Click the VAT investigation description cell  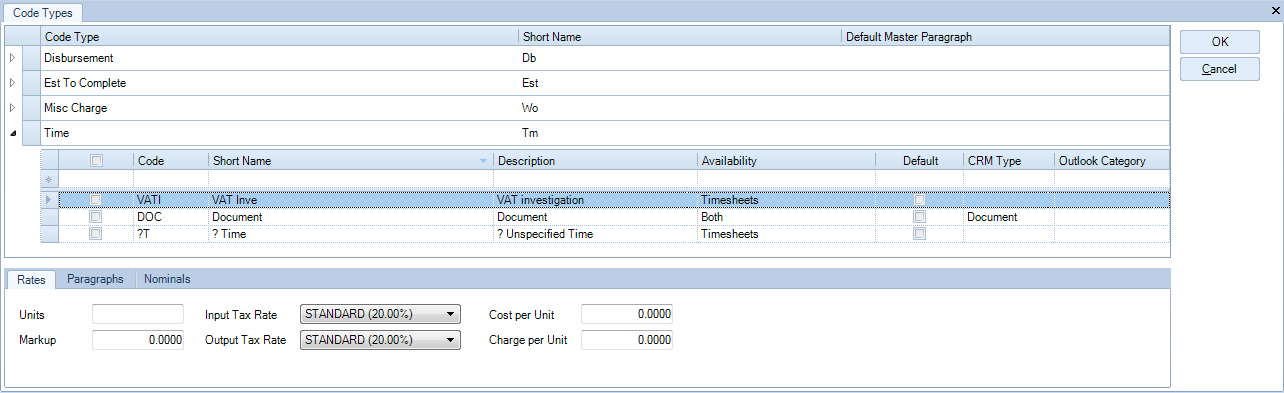coord(595,200)
